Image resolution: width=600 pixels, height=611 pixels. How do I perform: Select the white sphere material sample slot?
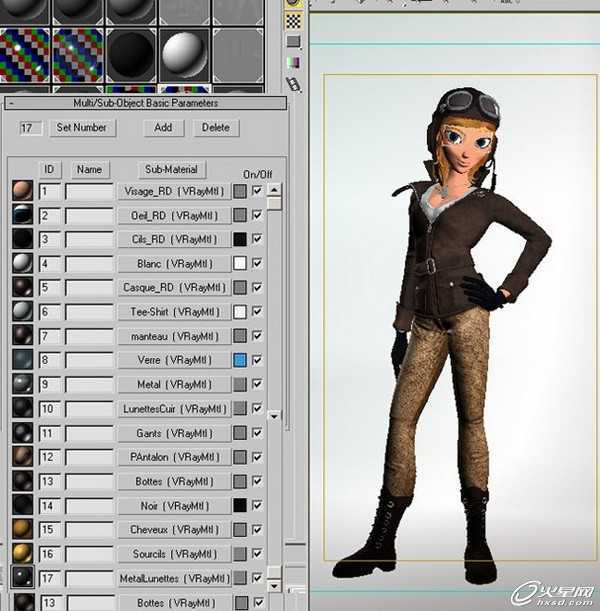(x=185, y=55)
